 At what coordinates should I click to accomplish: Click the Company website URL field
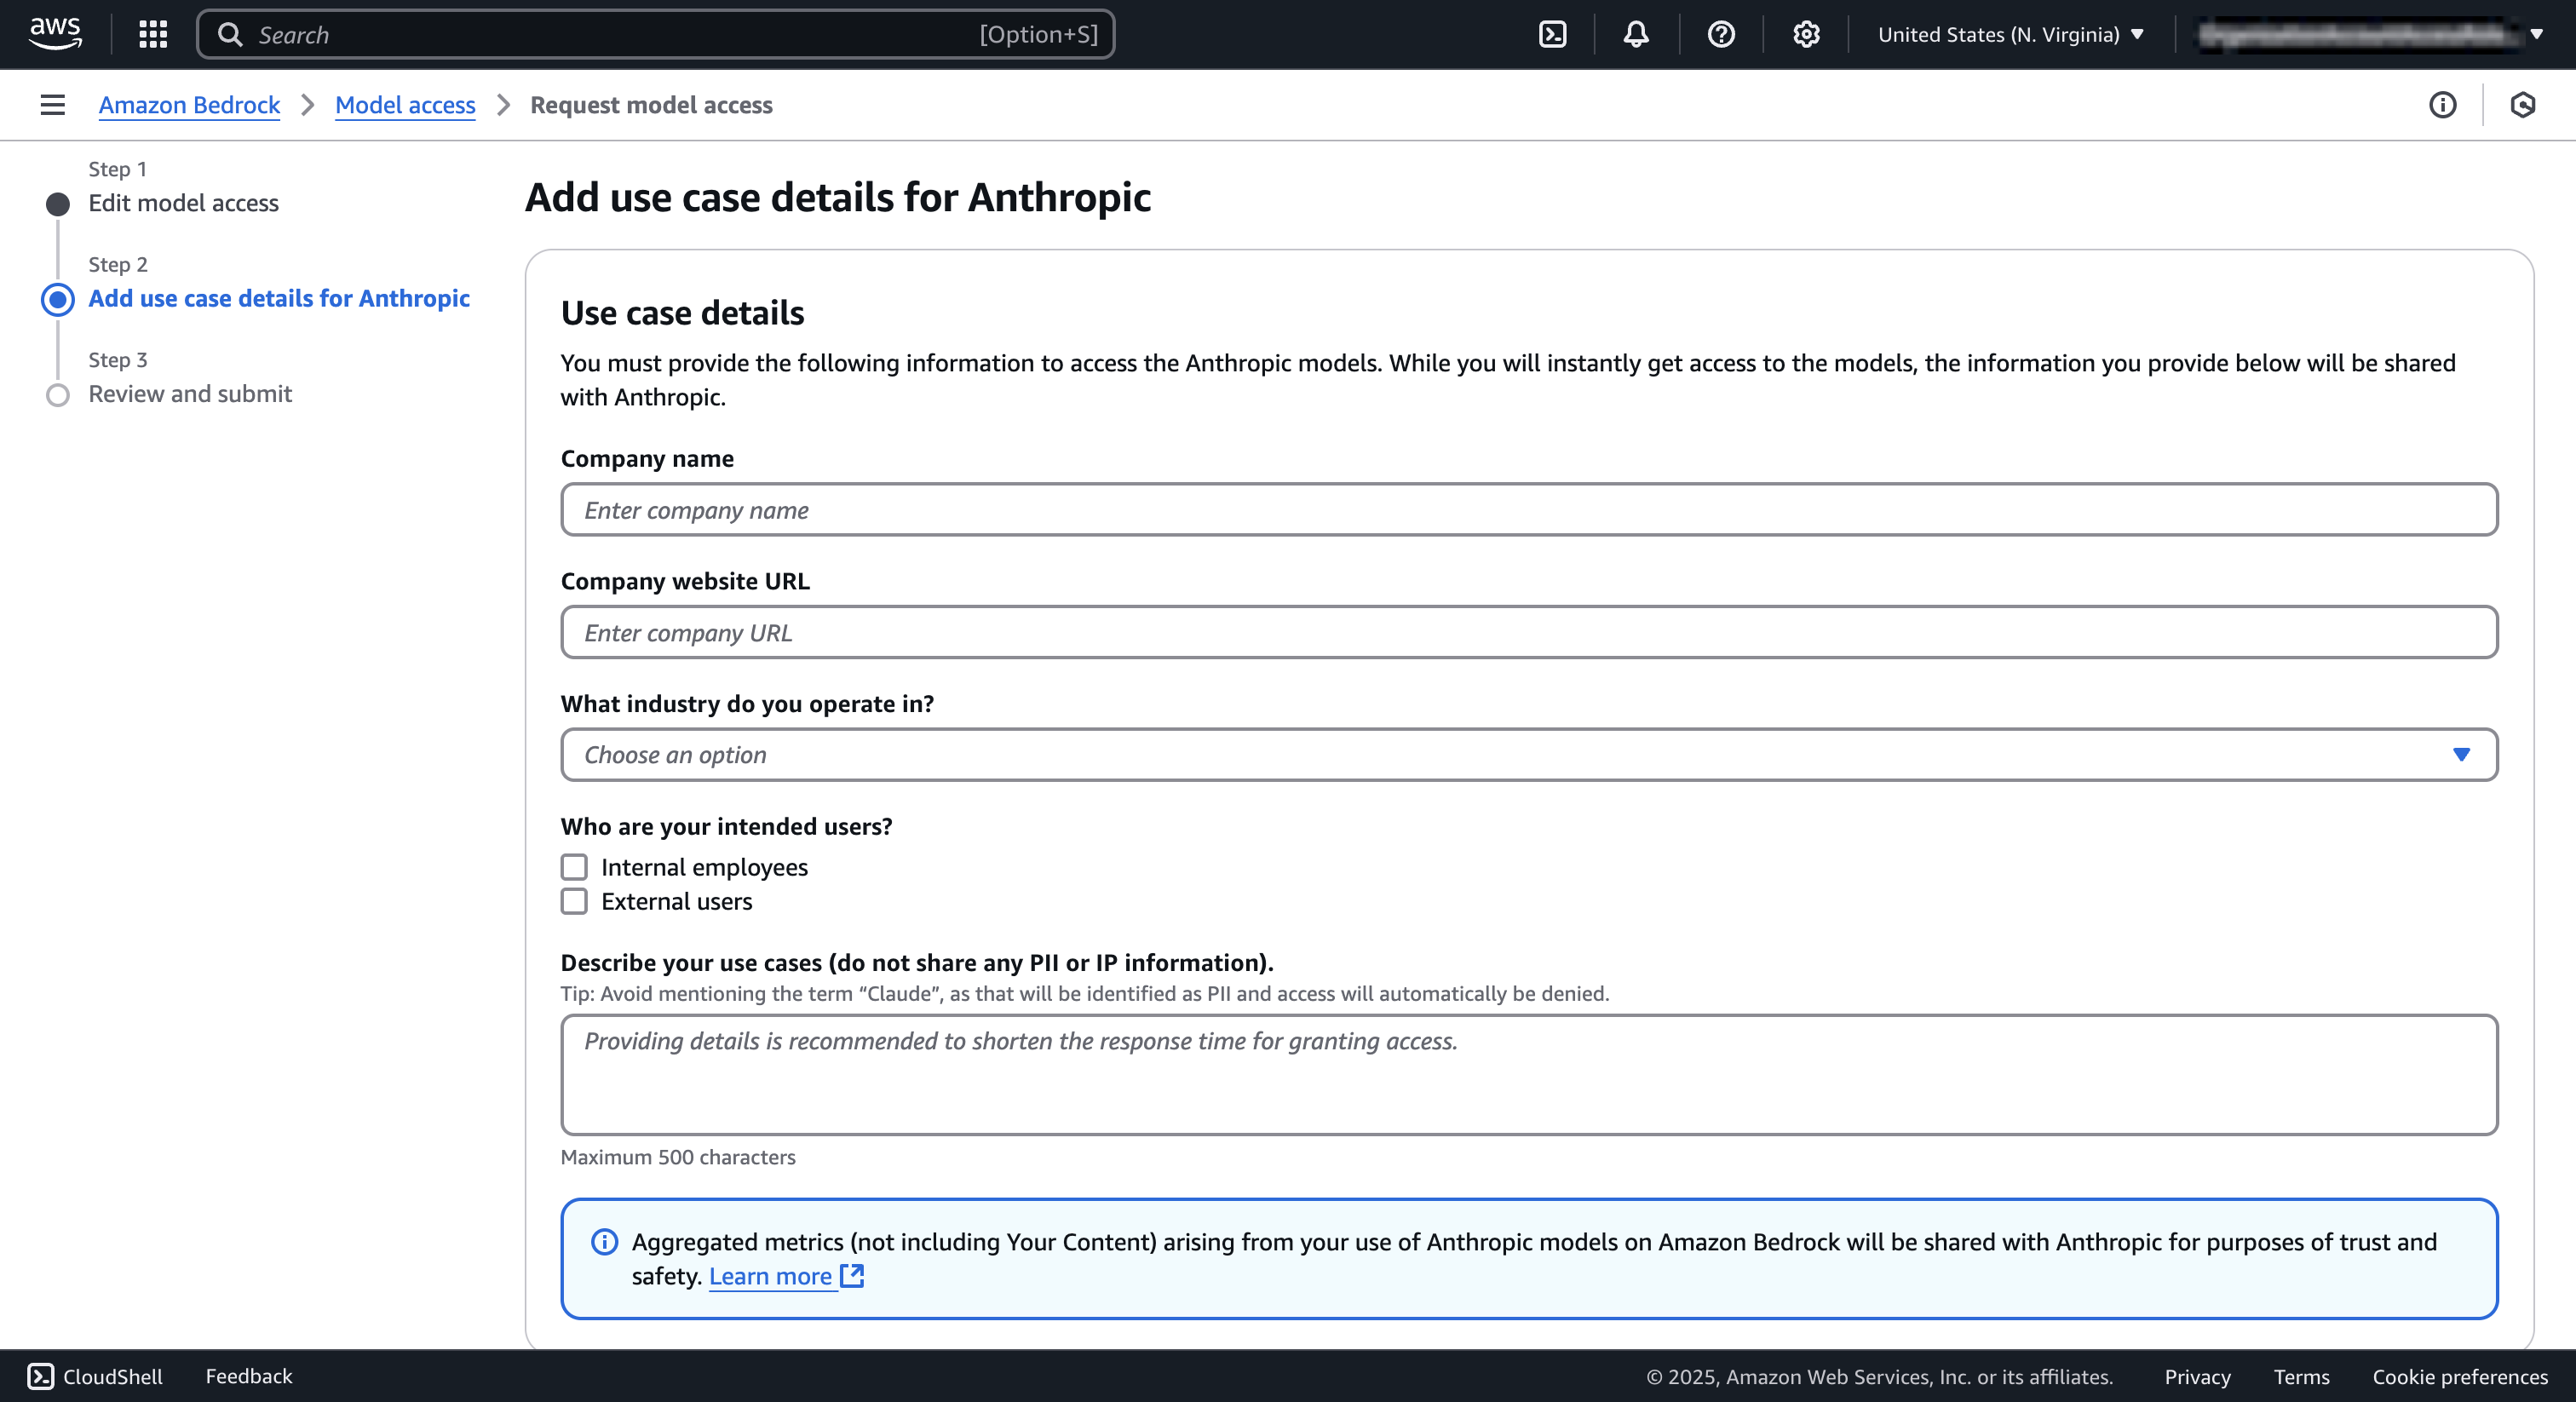click(x=1529, y=632)
